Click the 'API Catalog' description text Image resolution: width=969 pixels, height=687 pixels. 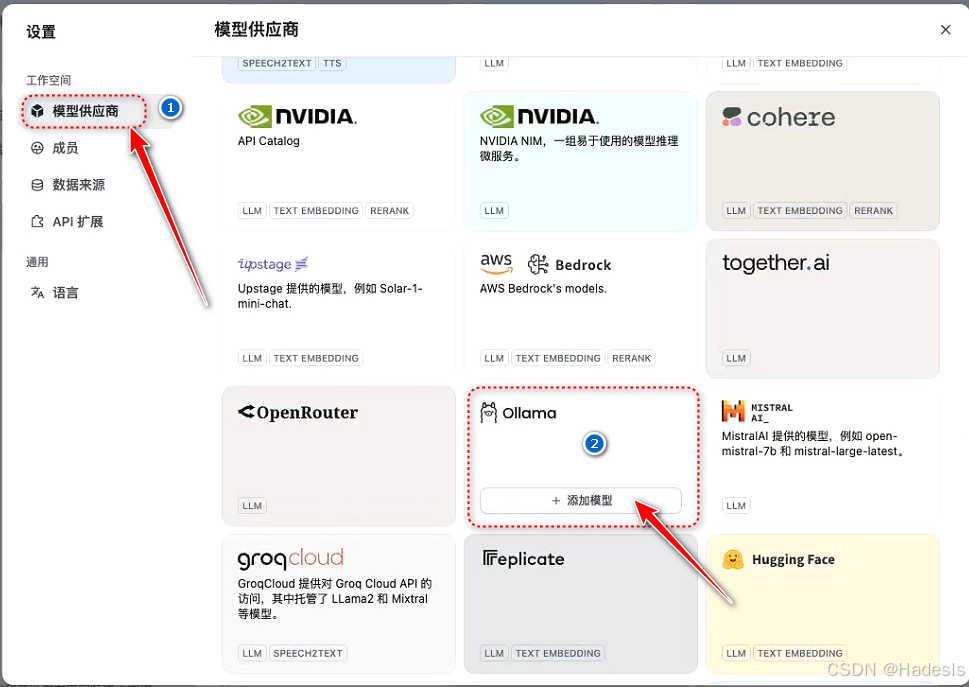click(x=269, y=141)
